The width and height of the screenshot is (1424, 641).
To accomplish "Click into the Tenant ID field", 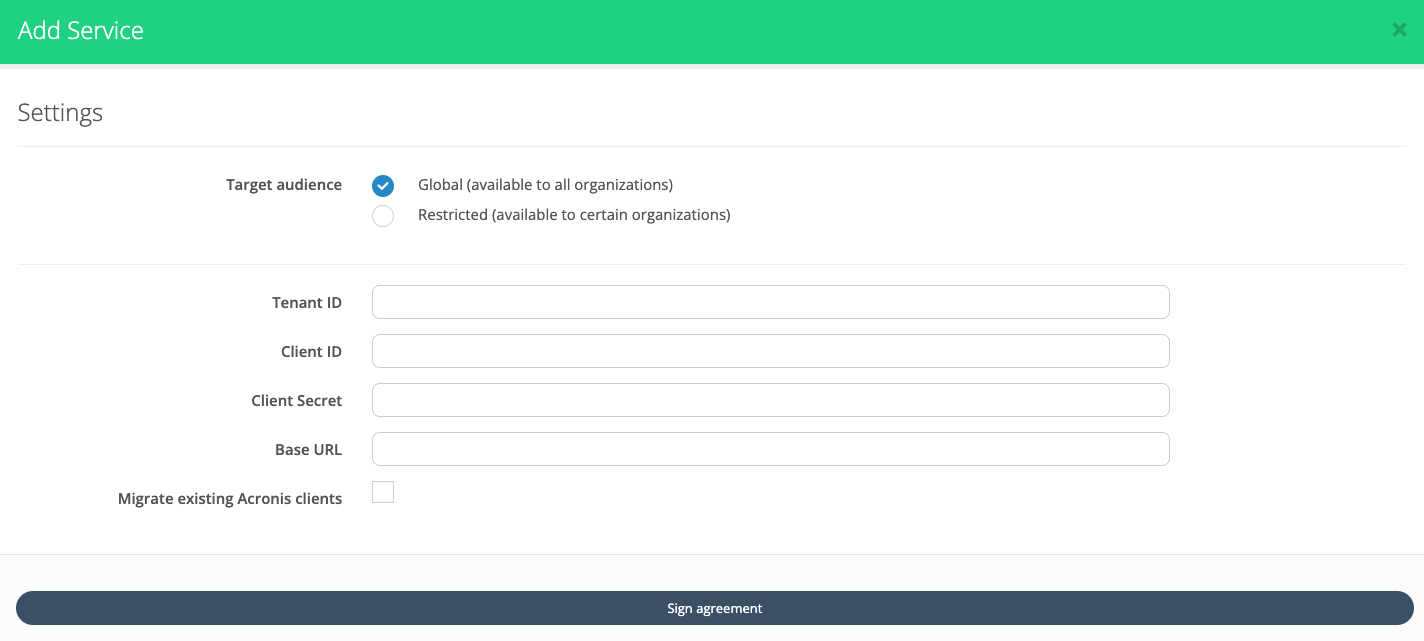I will click(770, 302).
